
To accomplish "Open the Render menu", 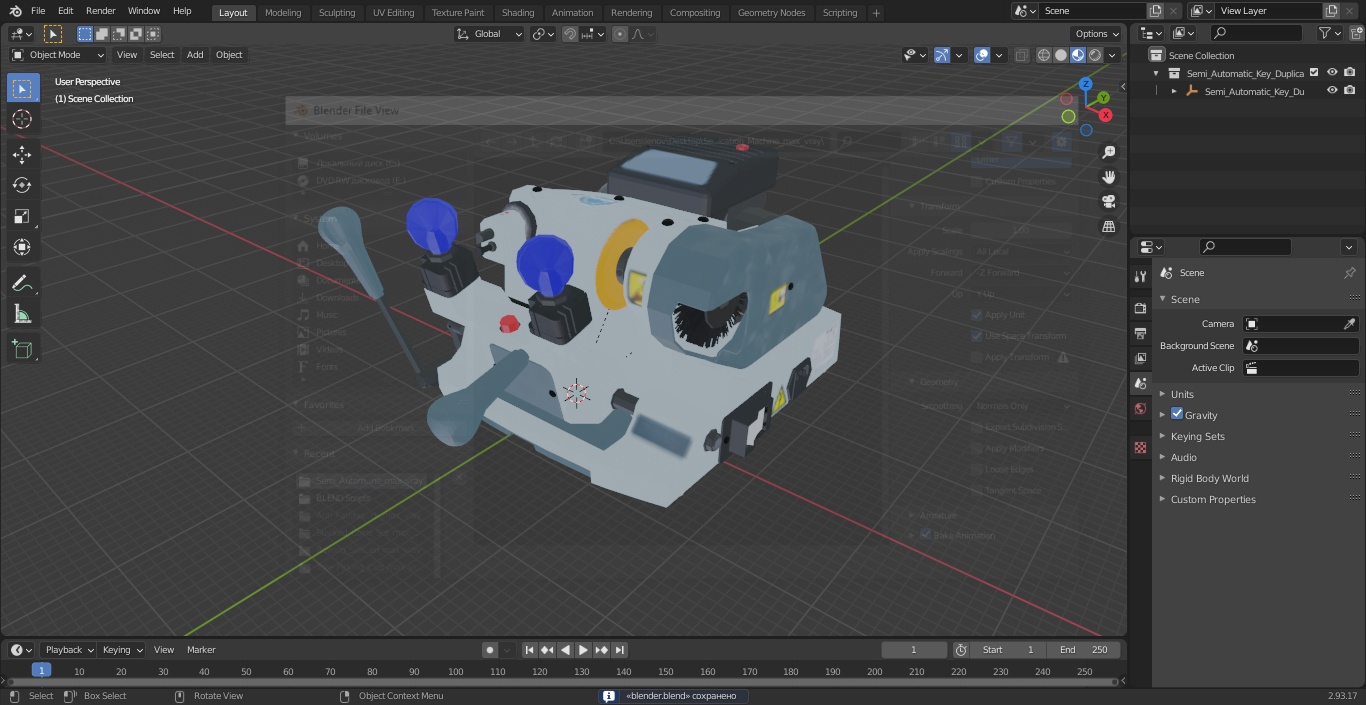I will tap(100, 11).
